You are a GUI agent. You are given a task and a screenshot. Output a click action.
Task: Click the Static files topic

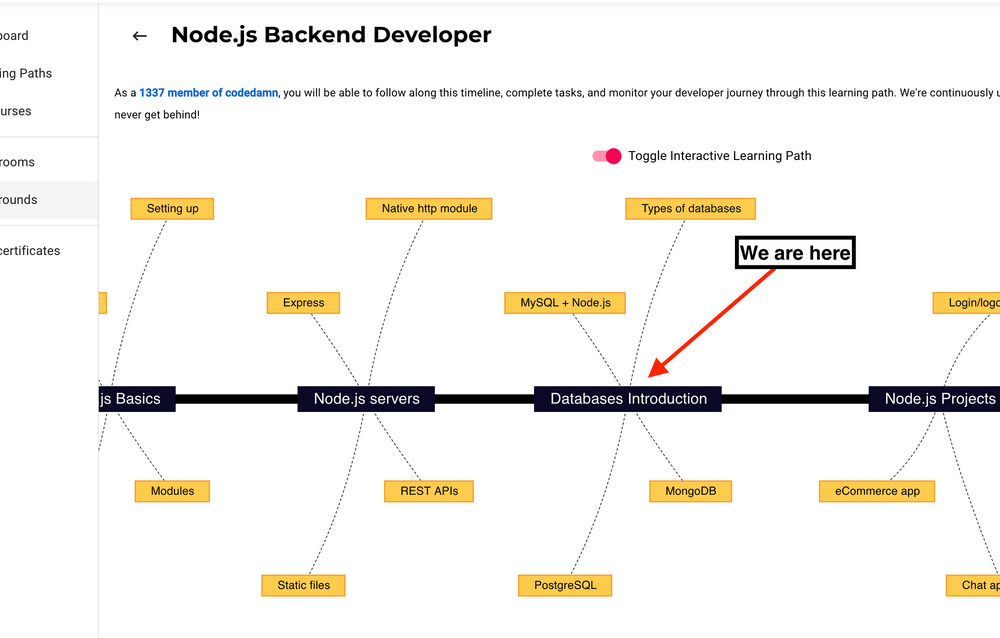(x=303, y=585)
